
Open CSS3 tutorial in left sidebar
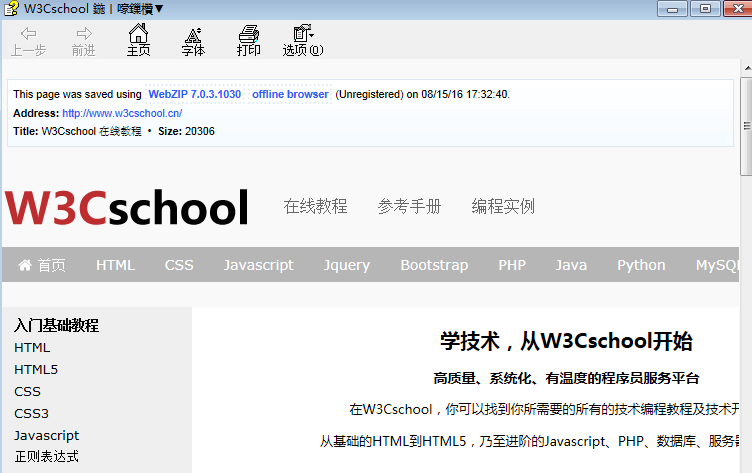pyautogui.click(x=31, y=414)
